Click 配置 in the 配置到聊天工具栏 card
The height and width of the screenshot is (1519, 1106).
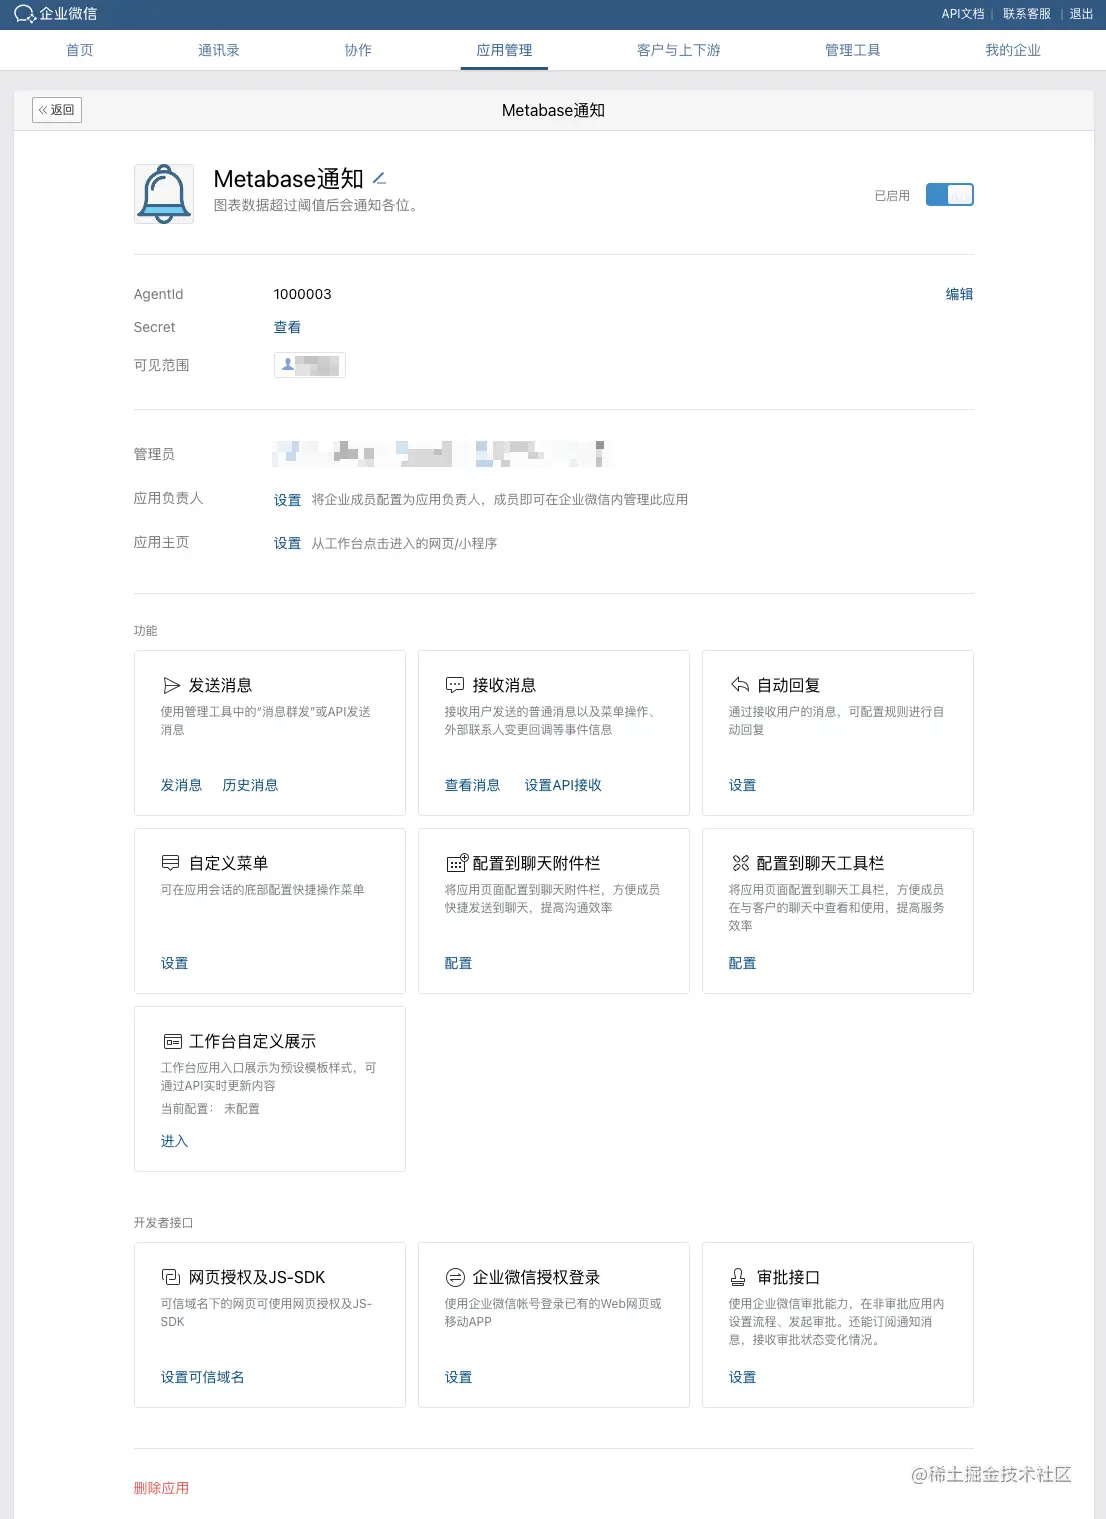(x=742, y=963)
